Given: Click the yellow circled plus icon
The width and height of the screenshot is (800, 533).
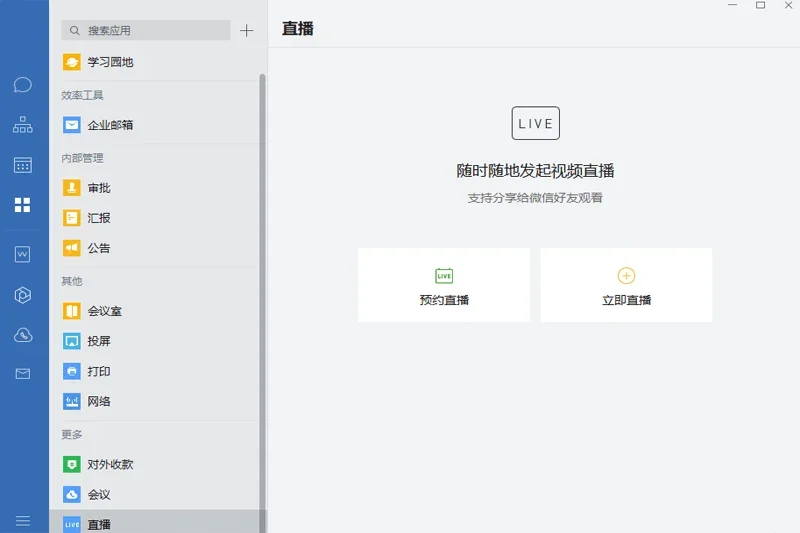Looking at the screenshot, I should click(x=626, y=275).
